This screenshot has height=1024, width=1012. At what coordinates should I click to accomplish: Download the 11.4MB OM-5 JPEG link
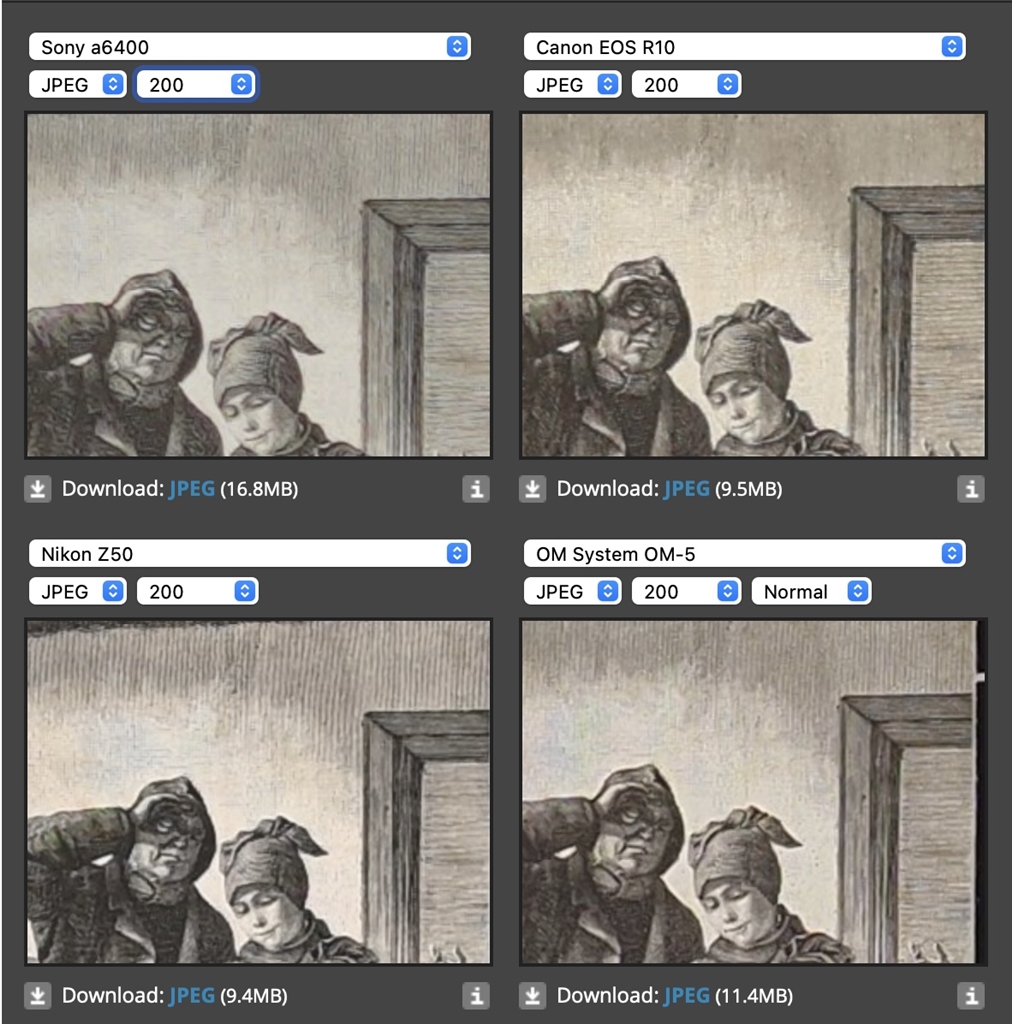point(687,995)
